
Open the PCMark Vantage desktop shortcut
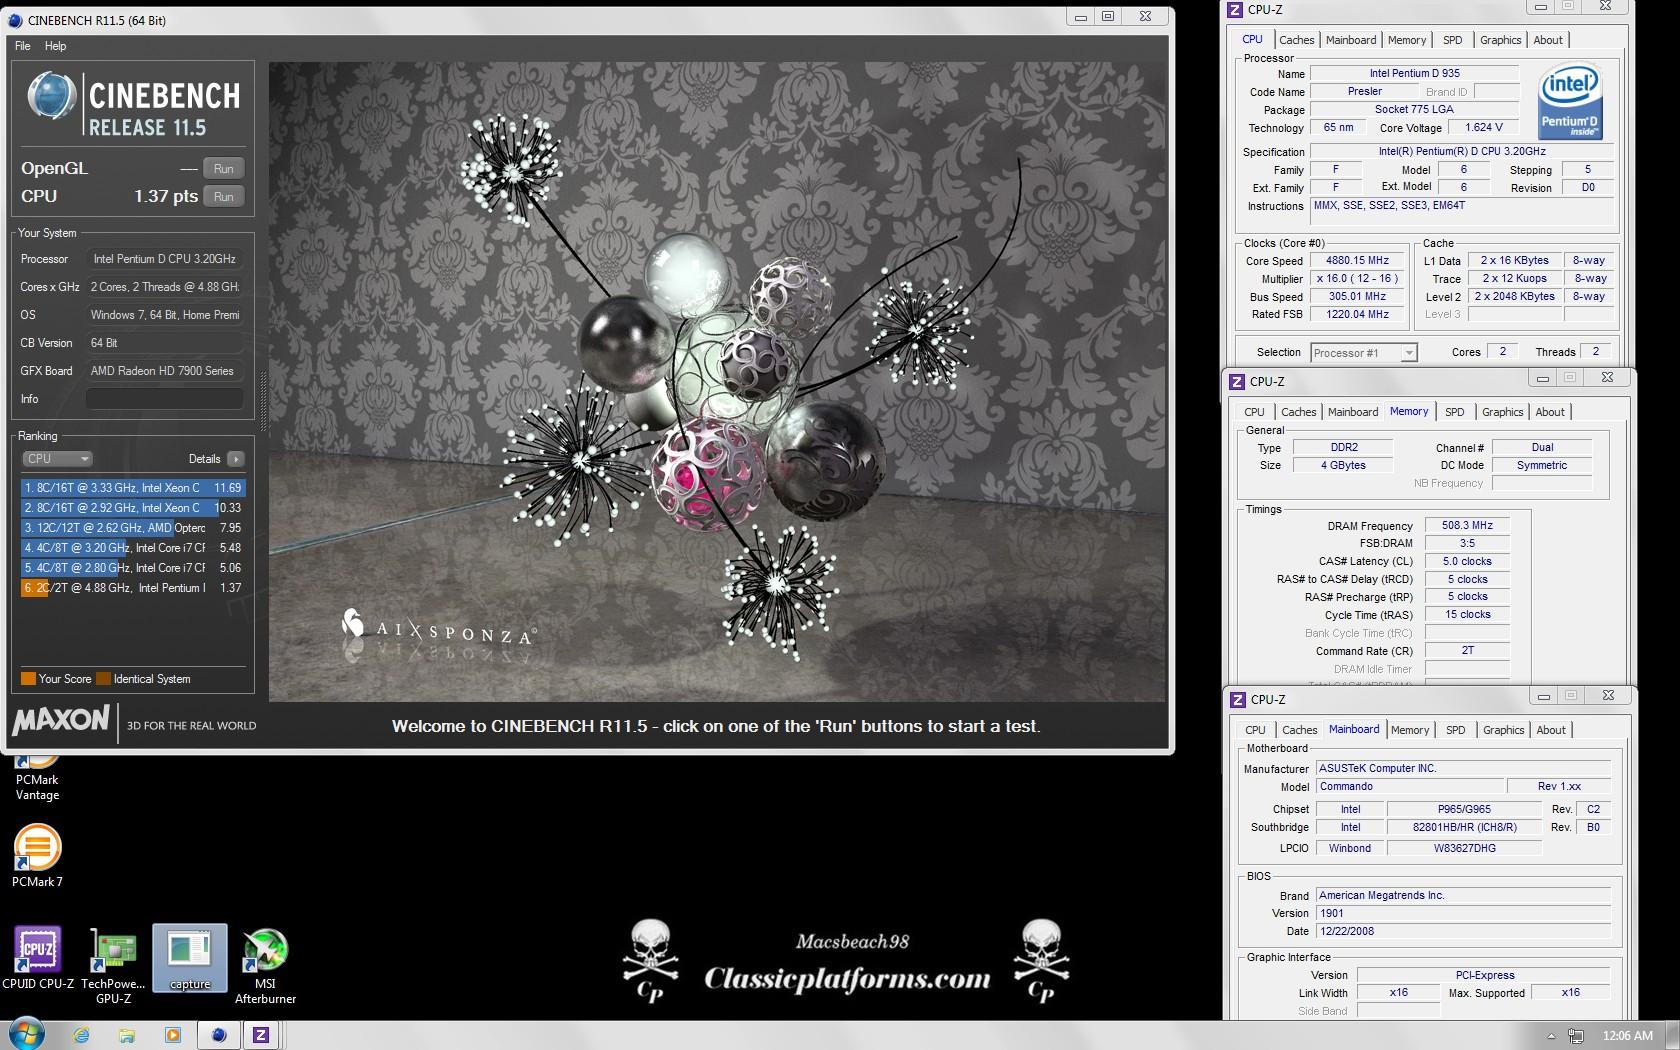pyautogui.click(x=37, y=778)
